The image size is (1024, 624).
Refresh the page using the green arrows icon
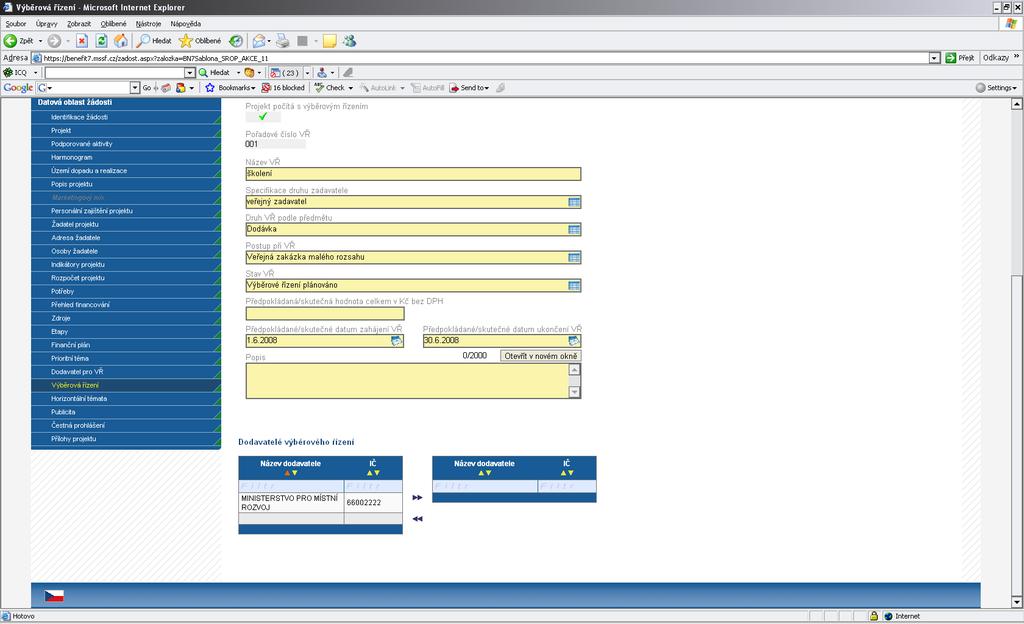pyautogui.click(x=101, y=41)
